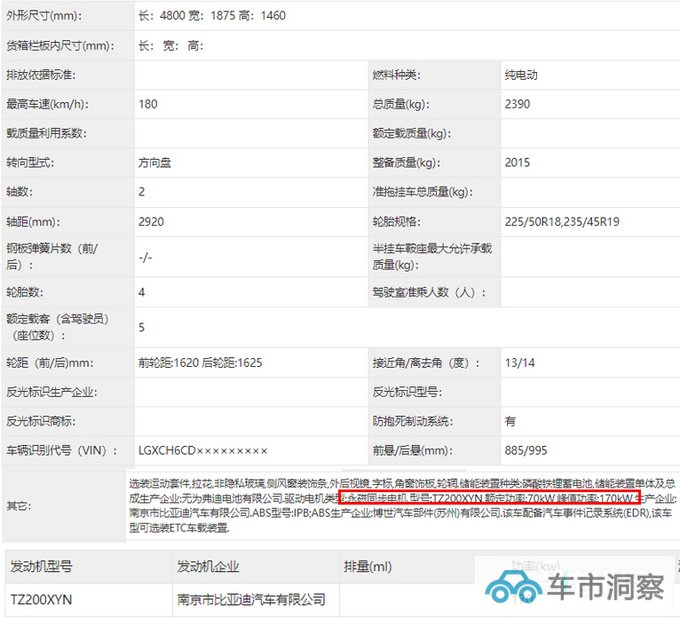Select the ABS value 有
Viewport: 680px width, 621px height.
[510, 421]
